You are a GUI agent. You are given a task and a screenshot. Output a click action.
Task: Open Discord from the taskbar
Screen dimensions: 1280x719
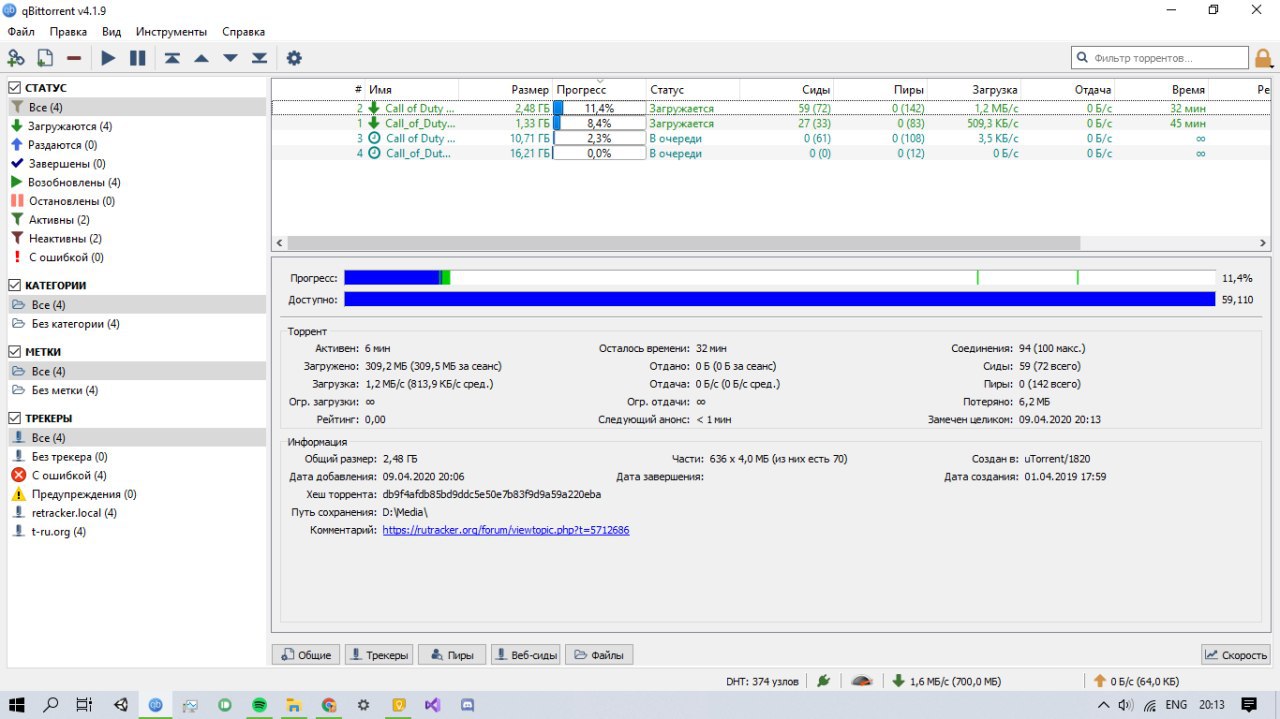(466, 705)
